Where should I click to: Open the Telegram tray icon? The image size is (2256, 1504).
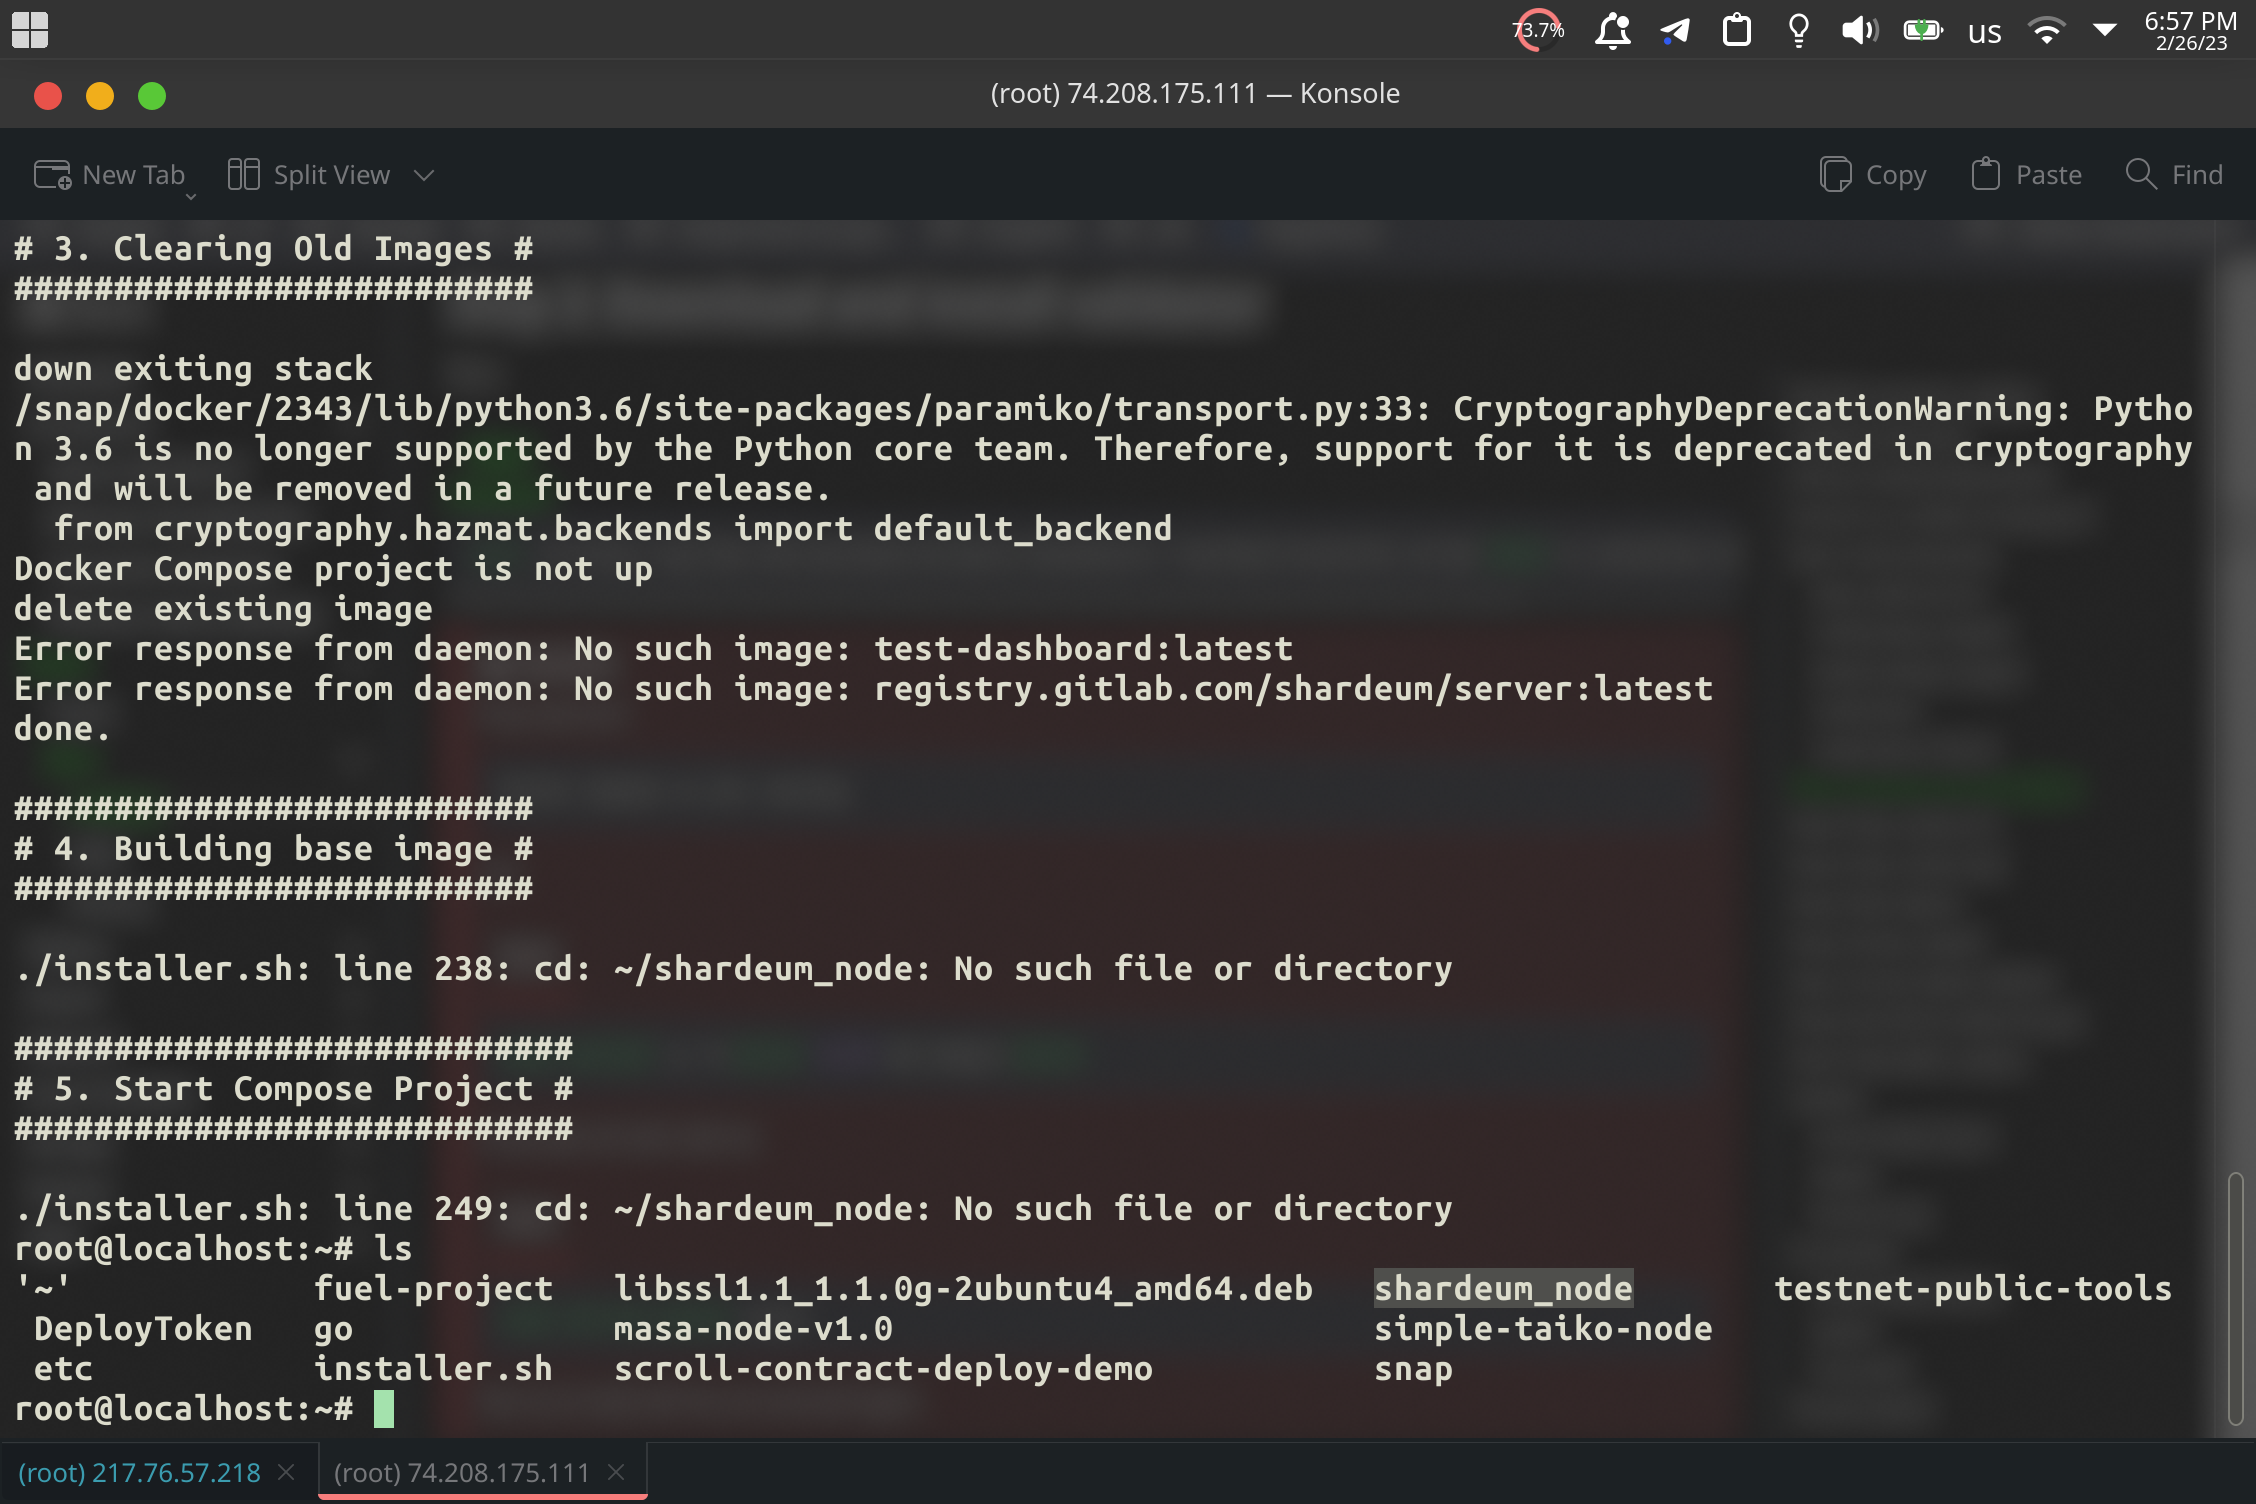[x=1675, y=31]
